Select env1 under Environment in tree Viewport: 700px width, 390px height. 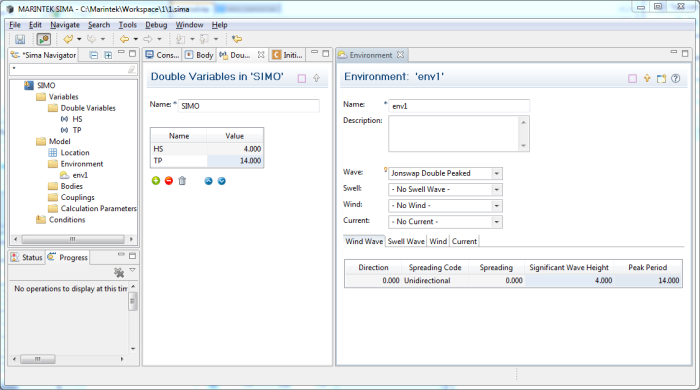80,175
